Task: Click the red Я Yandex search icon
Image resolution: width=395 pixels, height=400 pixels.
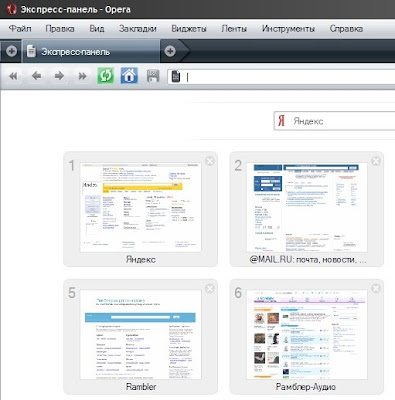Action: click(x=281, y=121)
